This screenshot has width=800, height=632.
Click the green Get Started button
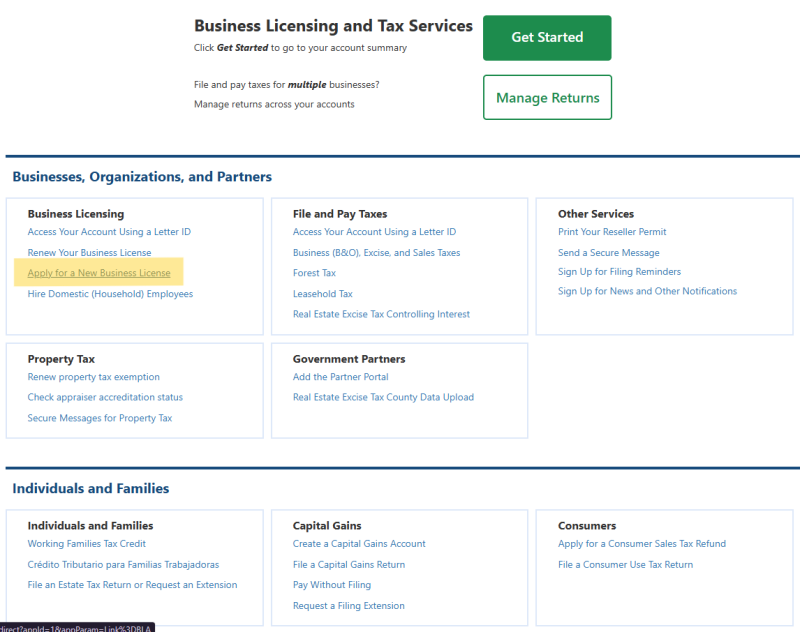tap(546, 38)
